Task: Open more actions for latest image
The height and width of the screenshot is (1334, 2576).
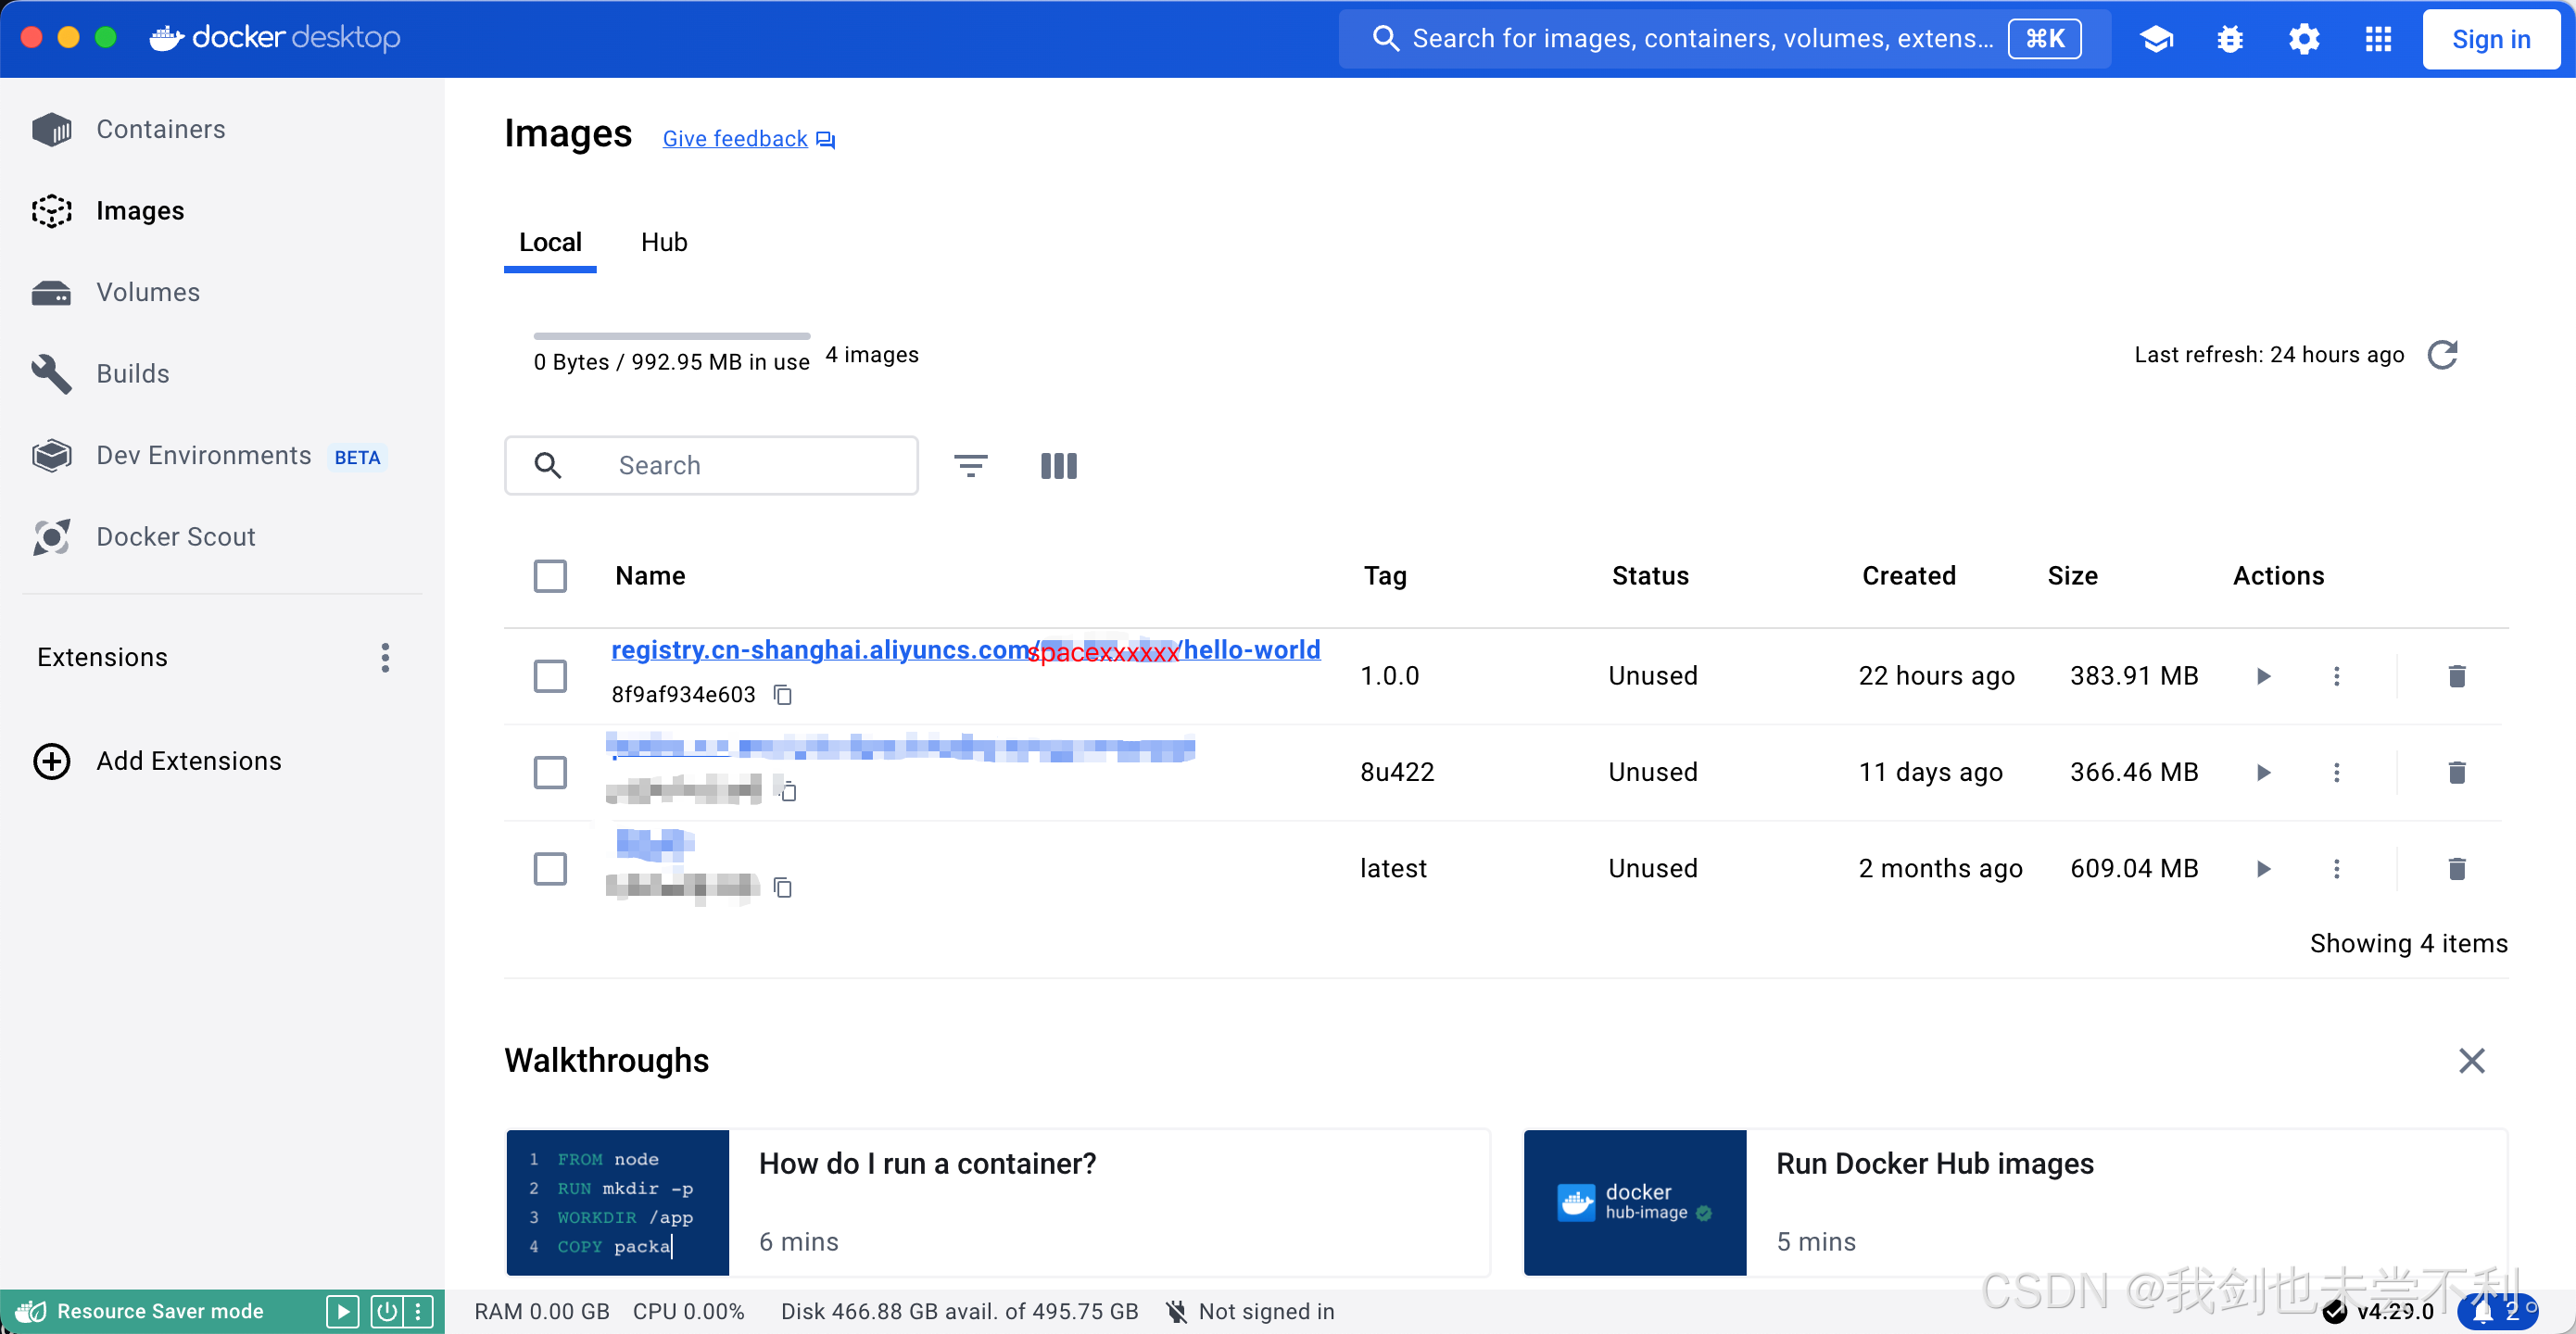Action: [2336, 868]
